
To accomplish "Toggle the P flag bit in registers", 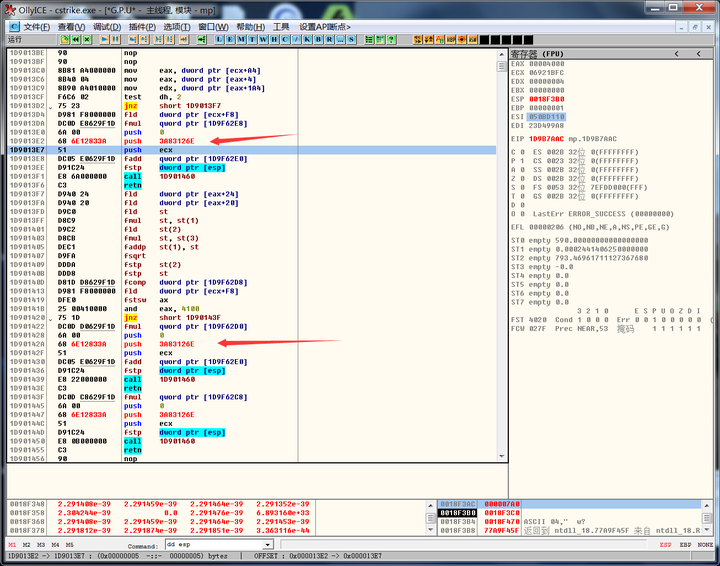I will (x=524, y=159).
